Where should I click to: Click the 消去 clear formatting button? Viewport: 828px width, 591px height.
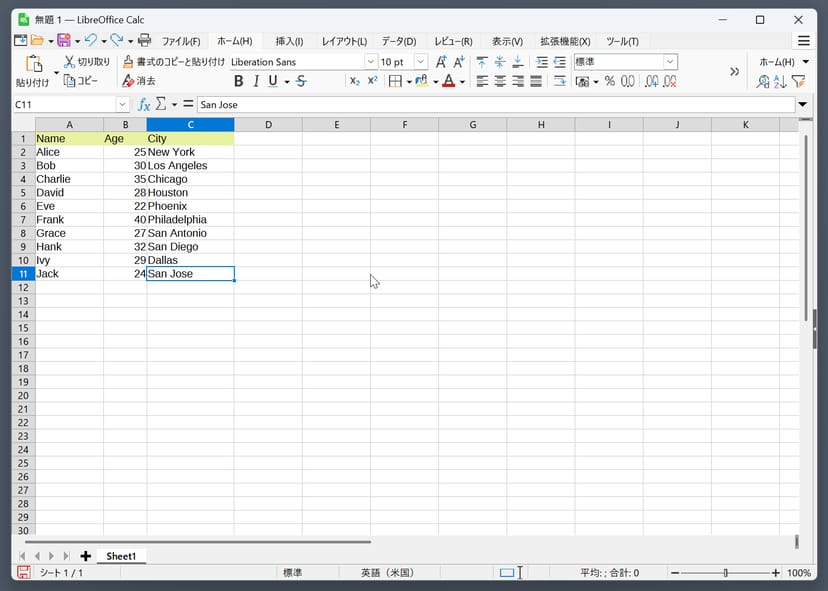(x=139, y=81)
